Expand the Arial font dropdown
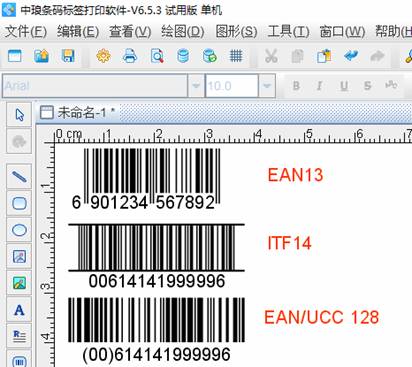The image size is (412, 367). tap(196, 86)
